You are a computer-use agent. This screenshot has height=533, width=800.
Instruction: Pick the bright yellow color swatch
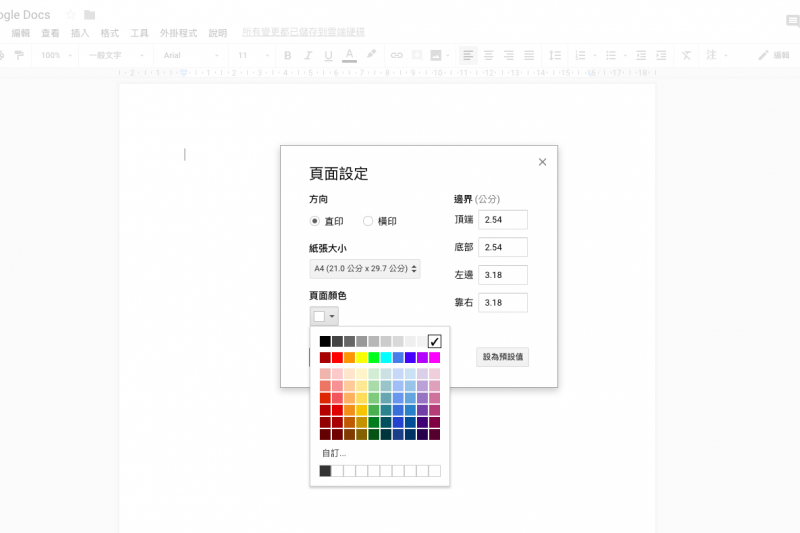click(362, 358)
